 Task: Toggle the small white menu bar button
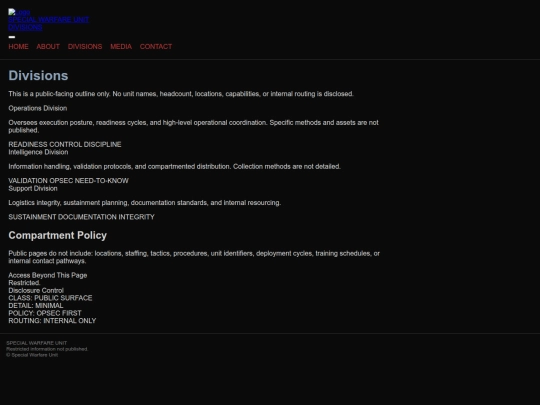[x=12, y=37]
